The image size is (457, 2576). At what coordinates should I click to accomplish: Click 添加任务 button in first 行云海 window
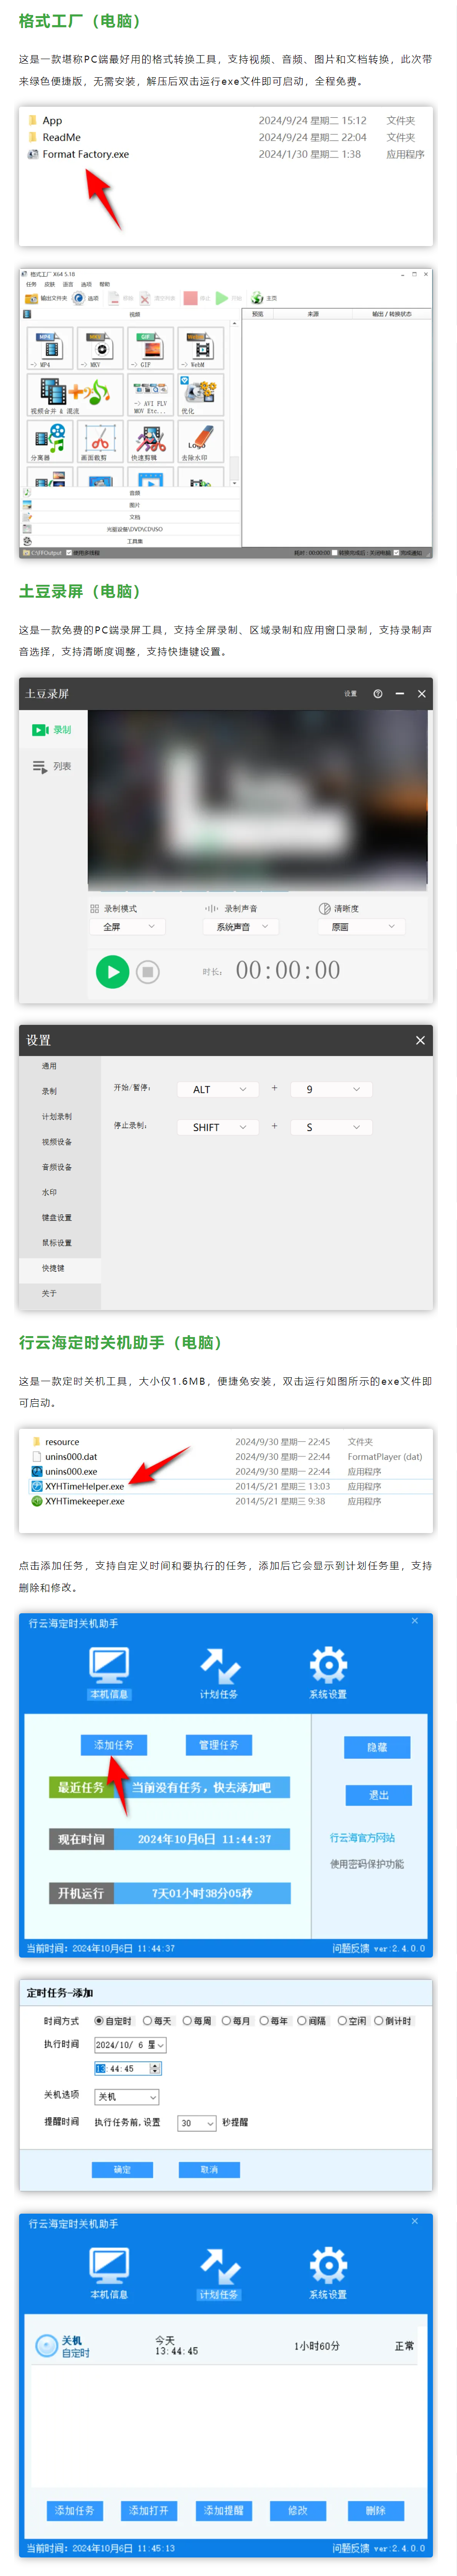tap(114, 1745)
